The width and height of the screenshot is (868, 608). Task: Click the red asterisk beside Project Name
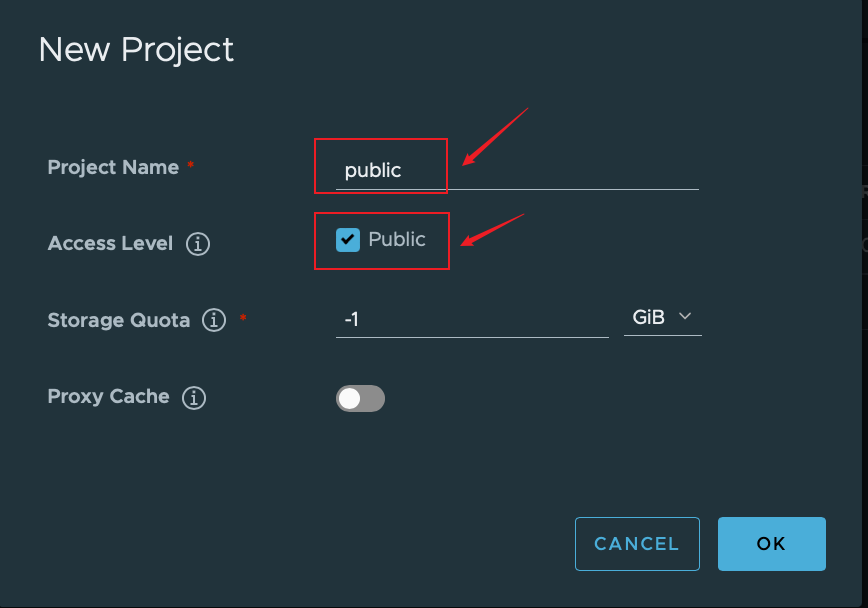191,166
